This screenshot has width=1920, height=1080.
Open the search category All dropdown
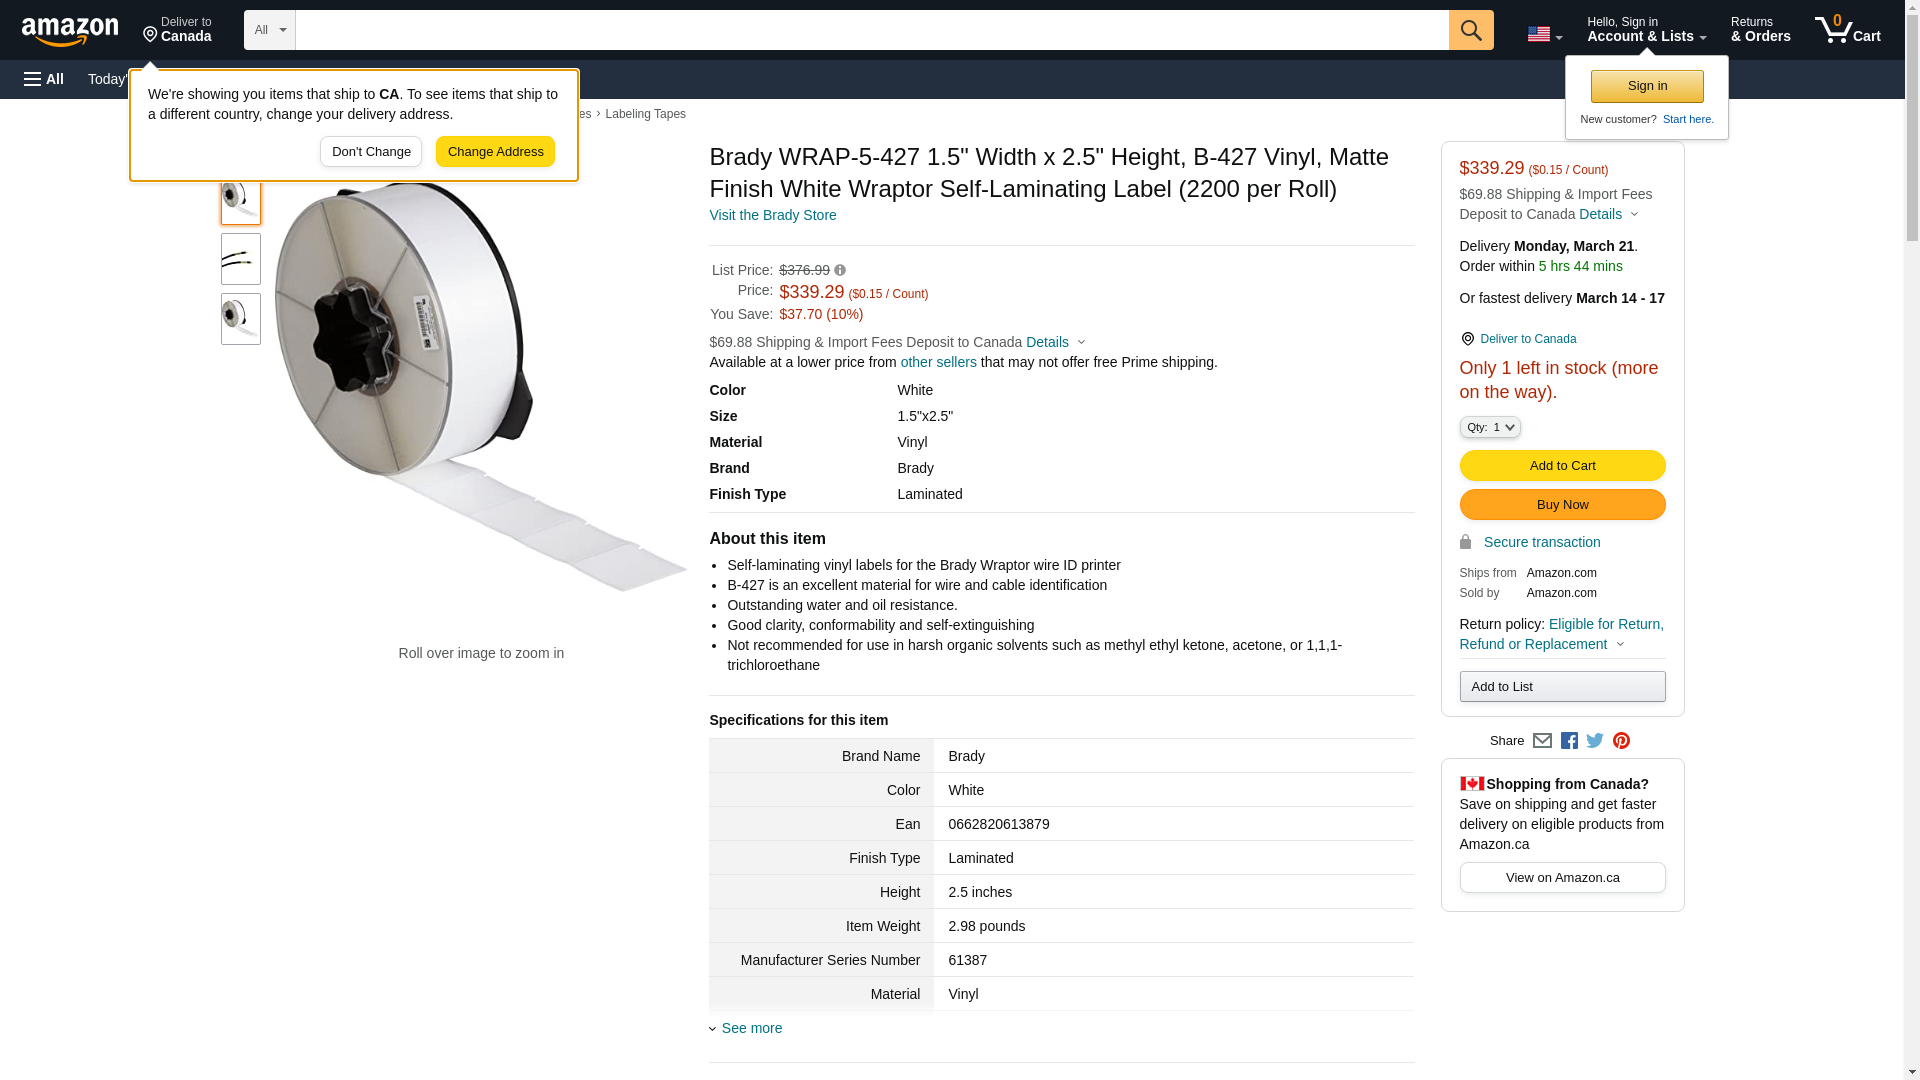(x=270, y=30)
